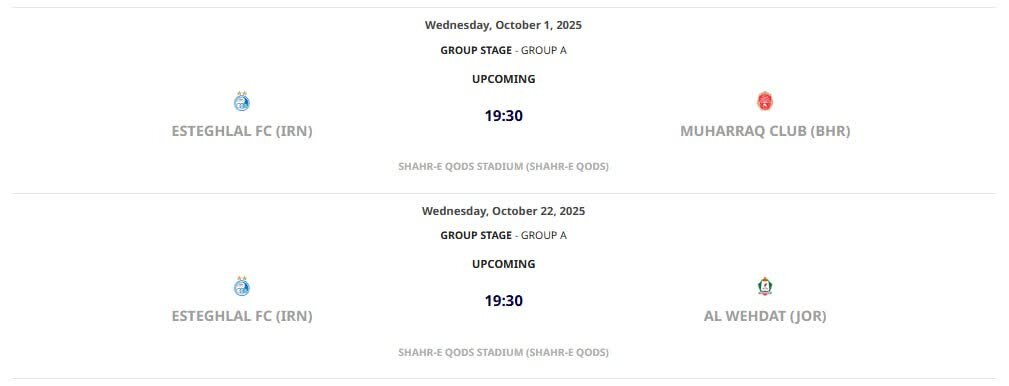Click UPCOMING status of Esteghlal vs Al Wehdat
This screenshot has width=1009, height=386.
504,264
